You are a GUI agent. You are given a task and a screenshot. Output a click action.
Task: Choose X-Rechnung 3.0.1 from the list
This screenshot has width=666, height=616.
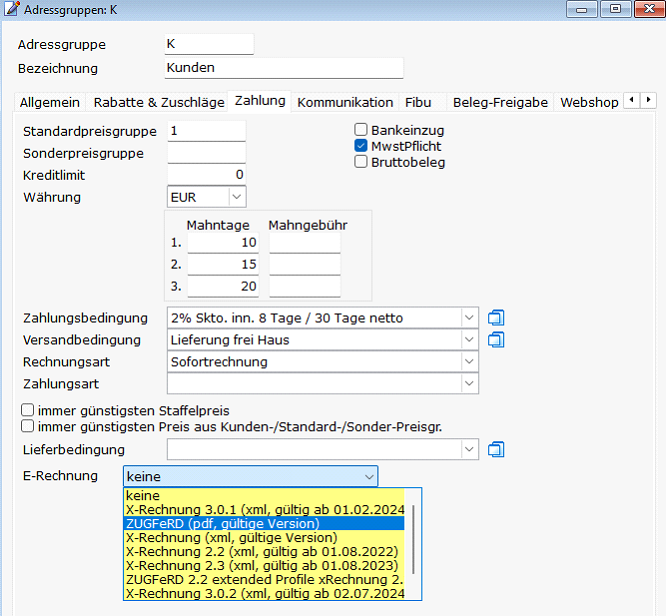266,509
